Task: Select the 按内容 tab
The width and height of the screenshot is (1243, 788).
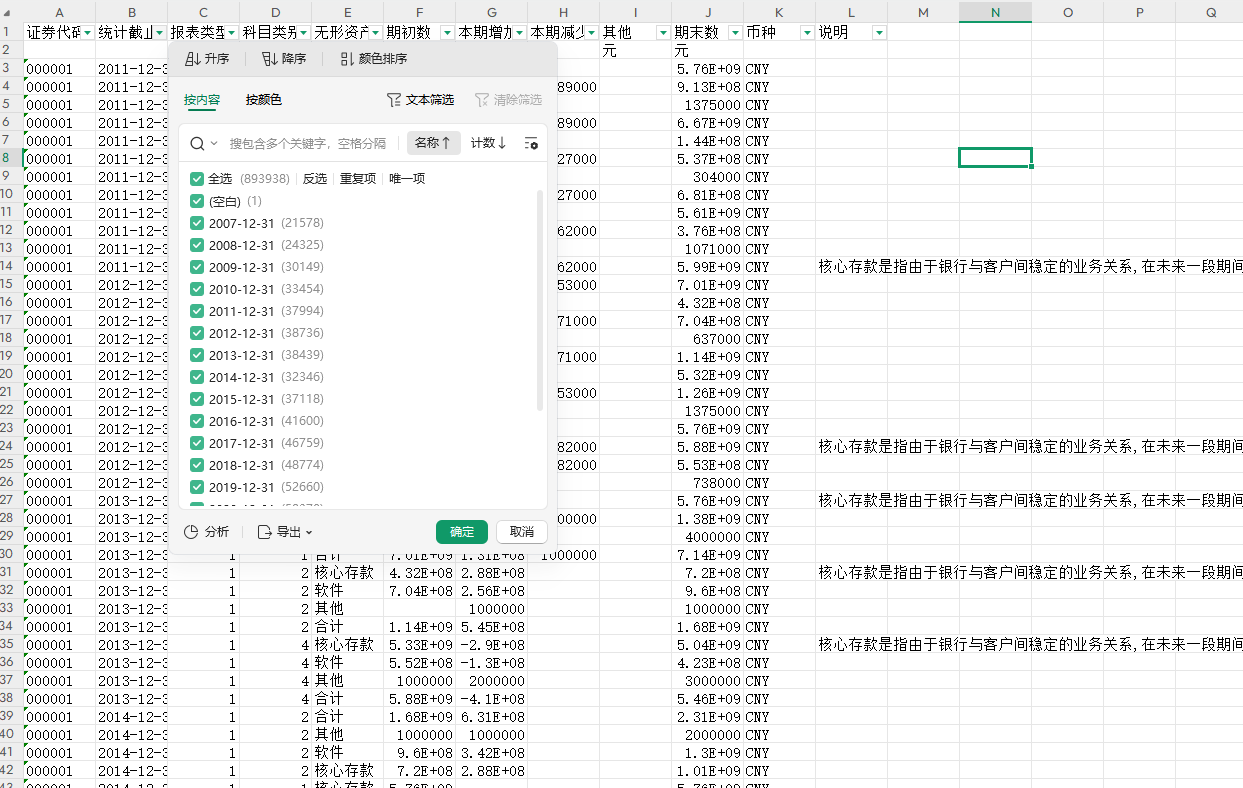Action: pos(201,101)
